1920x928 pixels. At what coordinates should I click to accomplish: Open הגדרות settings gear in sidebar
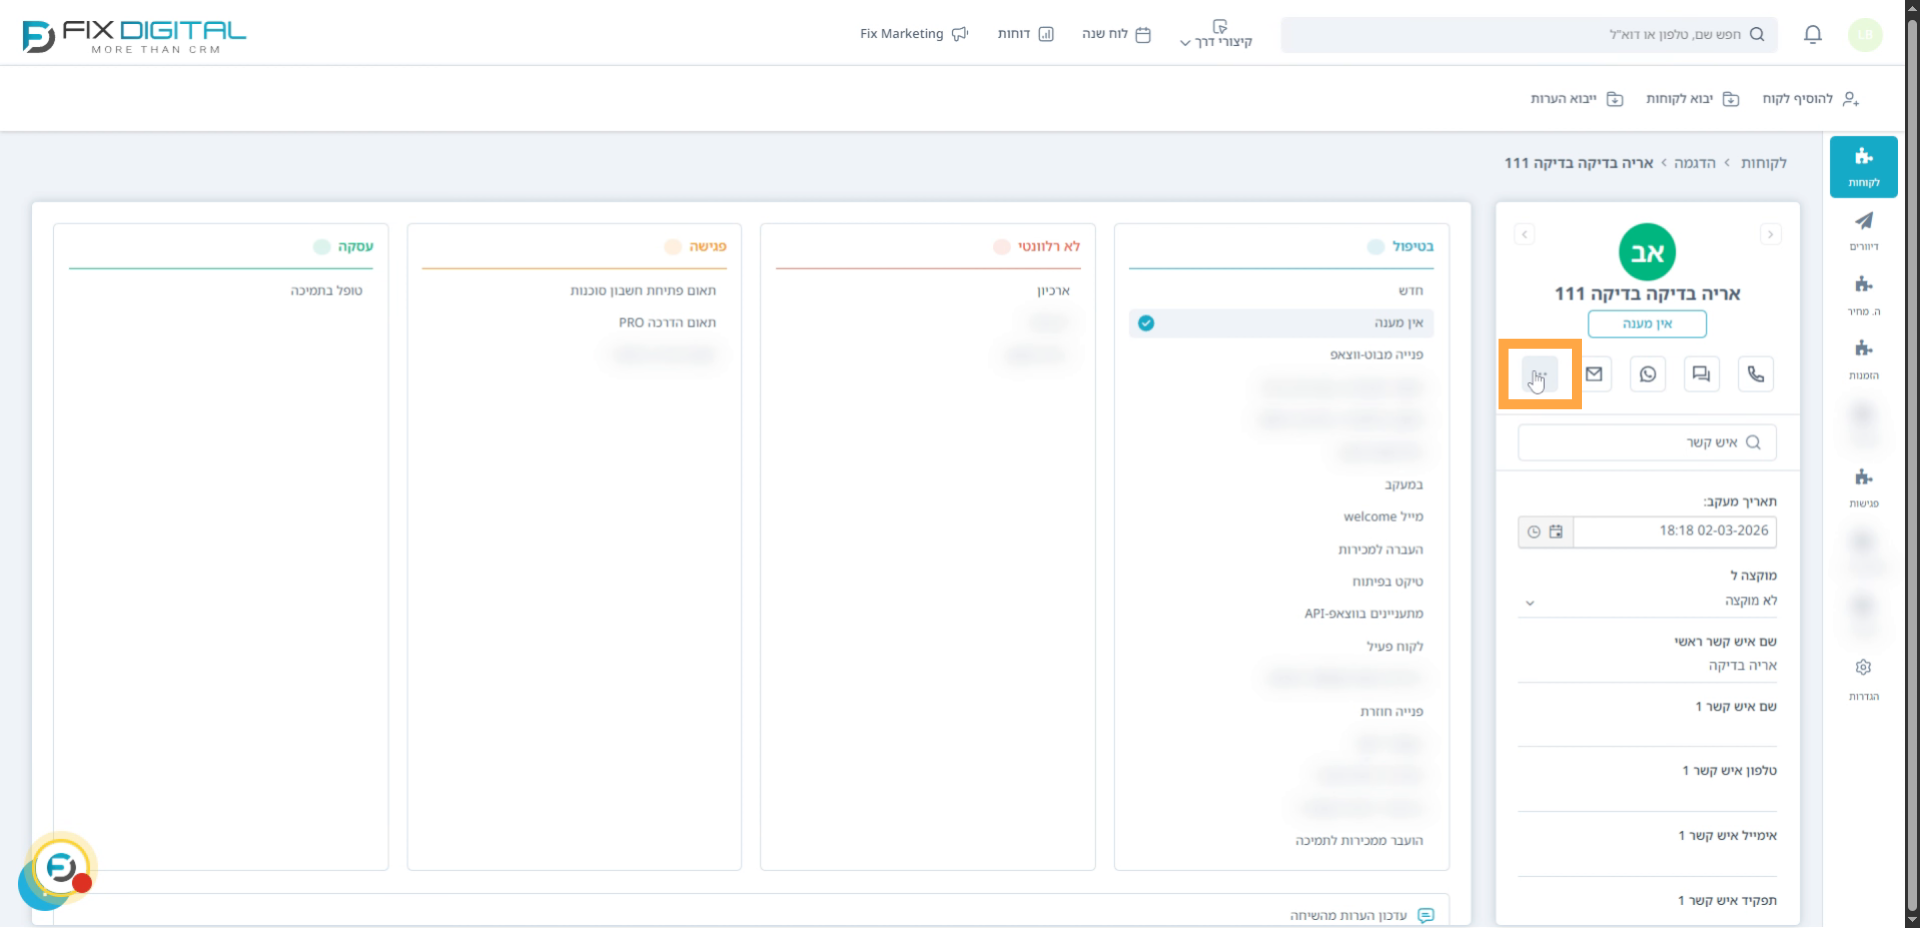[1863, 668]
